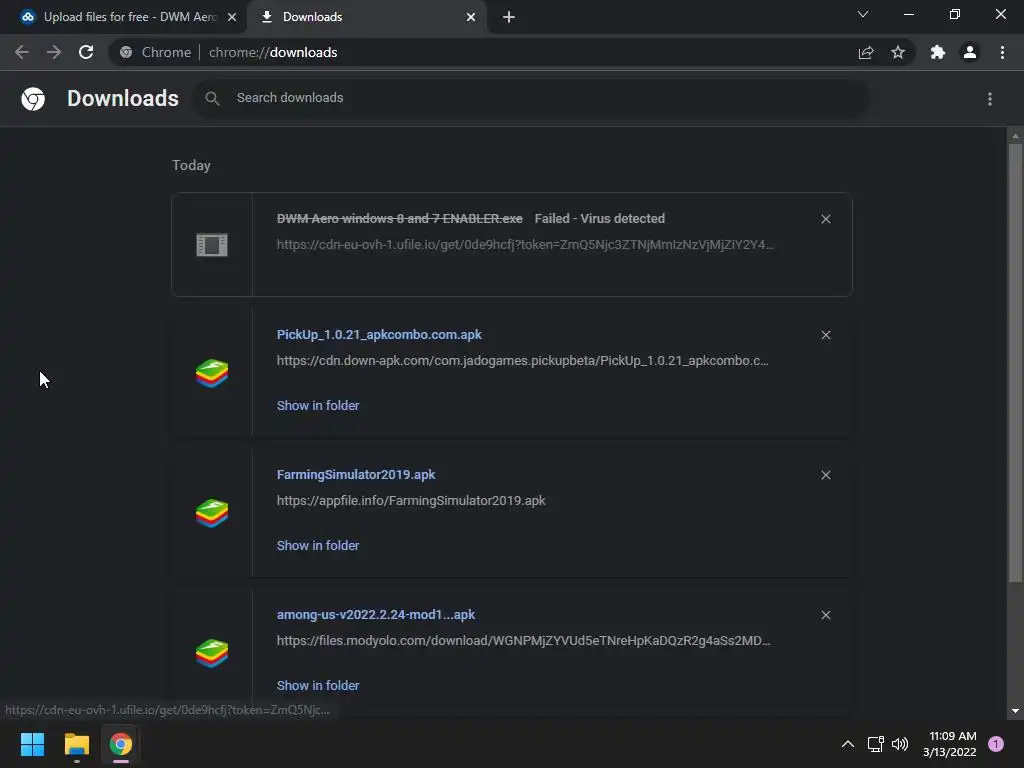Share this page using the share icon

pyautogui.click(x=866, y=52)
